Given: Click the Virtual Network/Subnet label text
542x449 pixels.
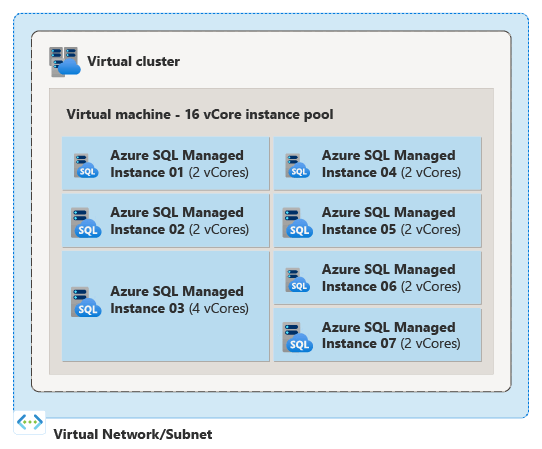Looking at the screenshot, I should [133, 434].
